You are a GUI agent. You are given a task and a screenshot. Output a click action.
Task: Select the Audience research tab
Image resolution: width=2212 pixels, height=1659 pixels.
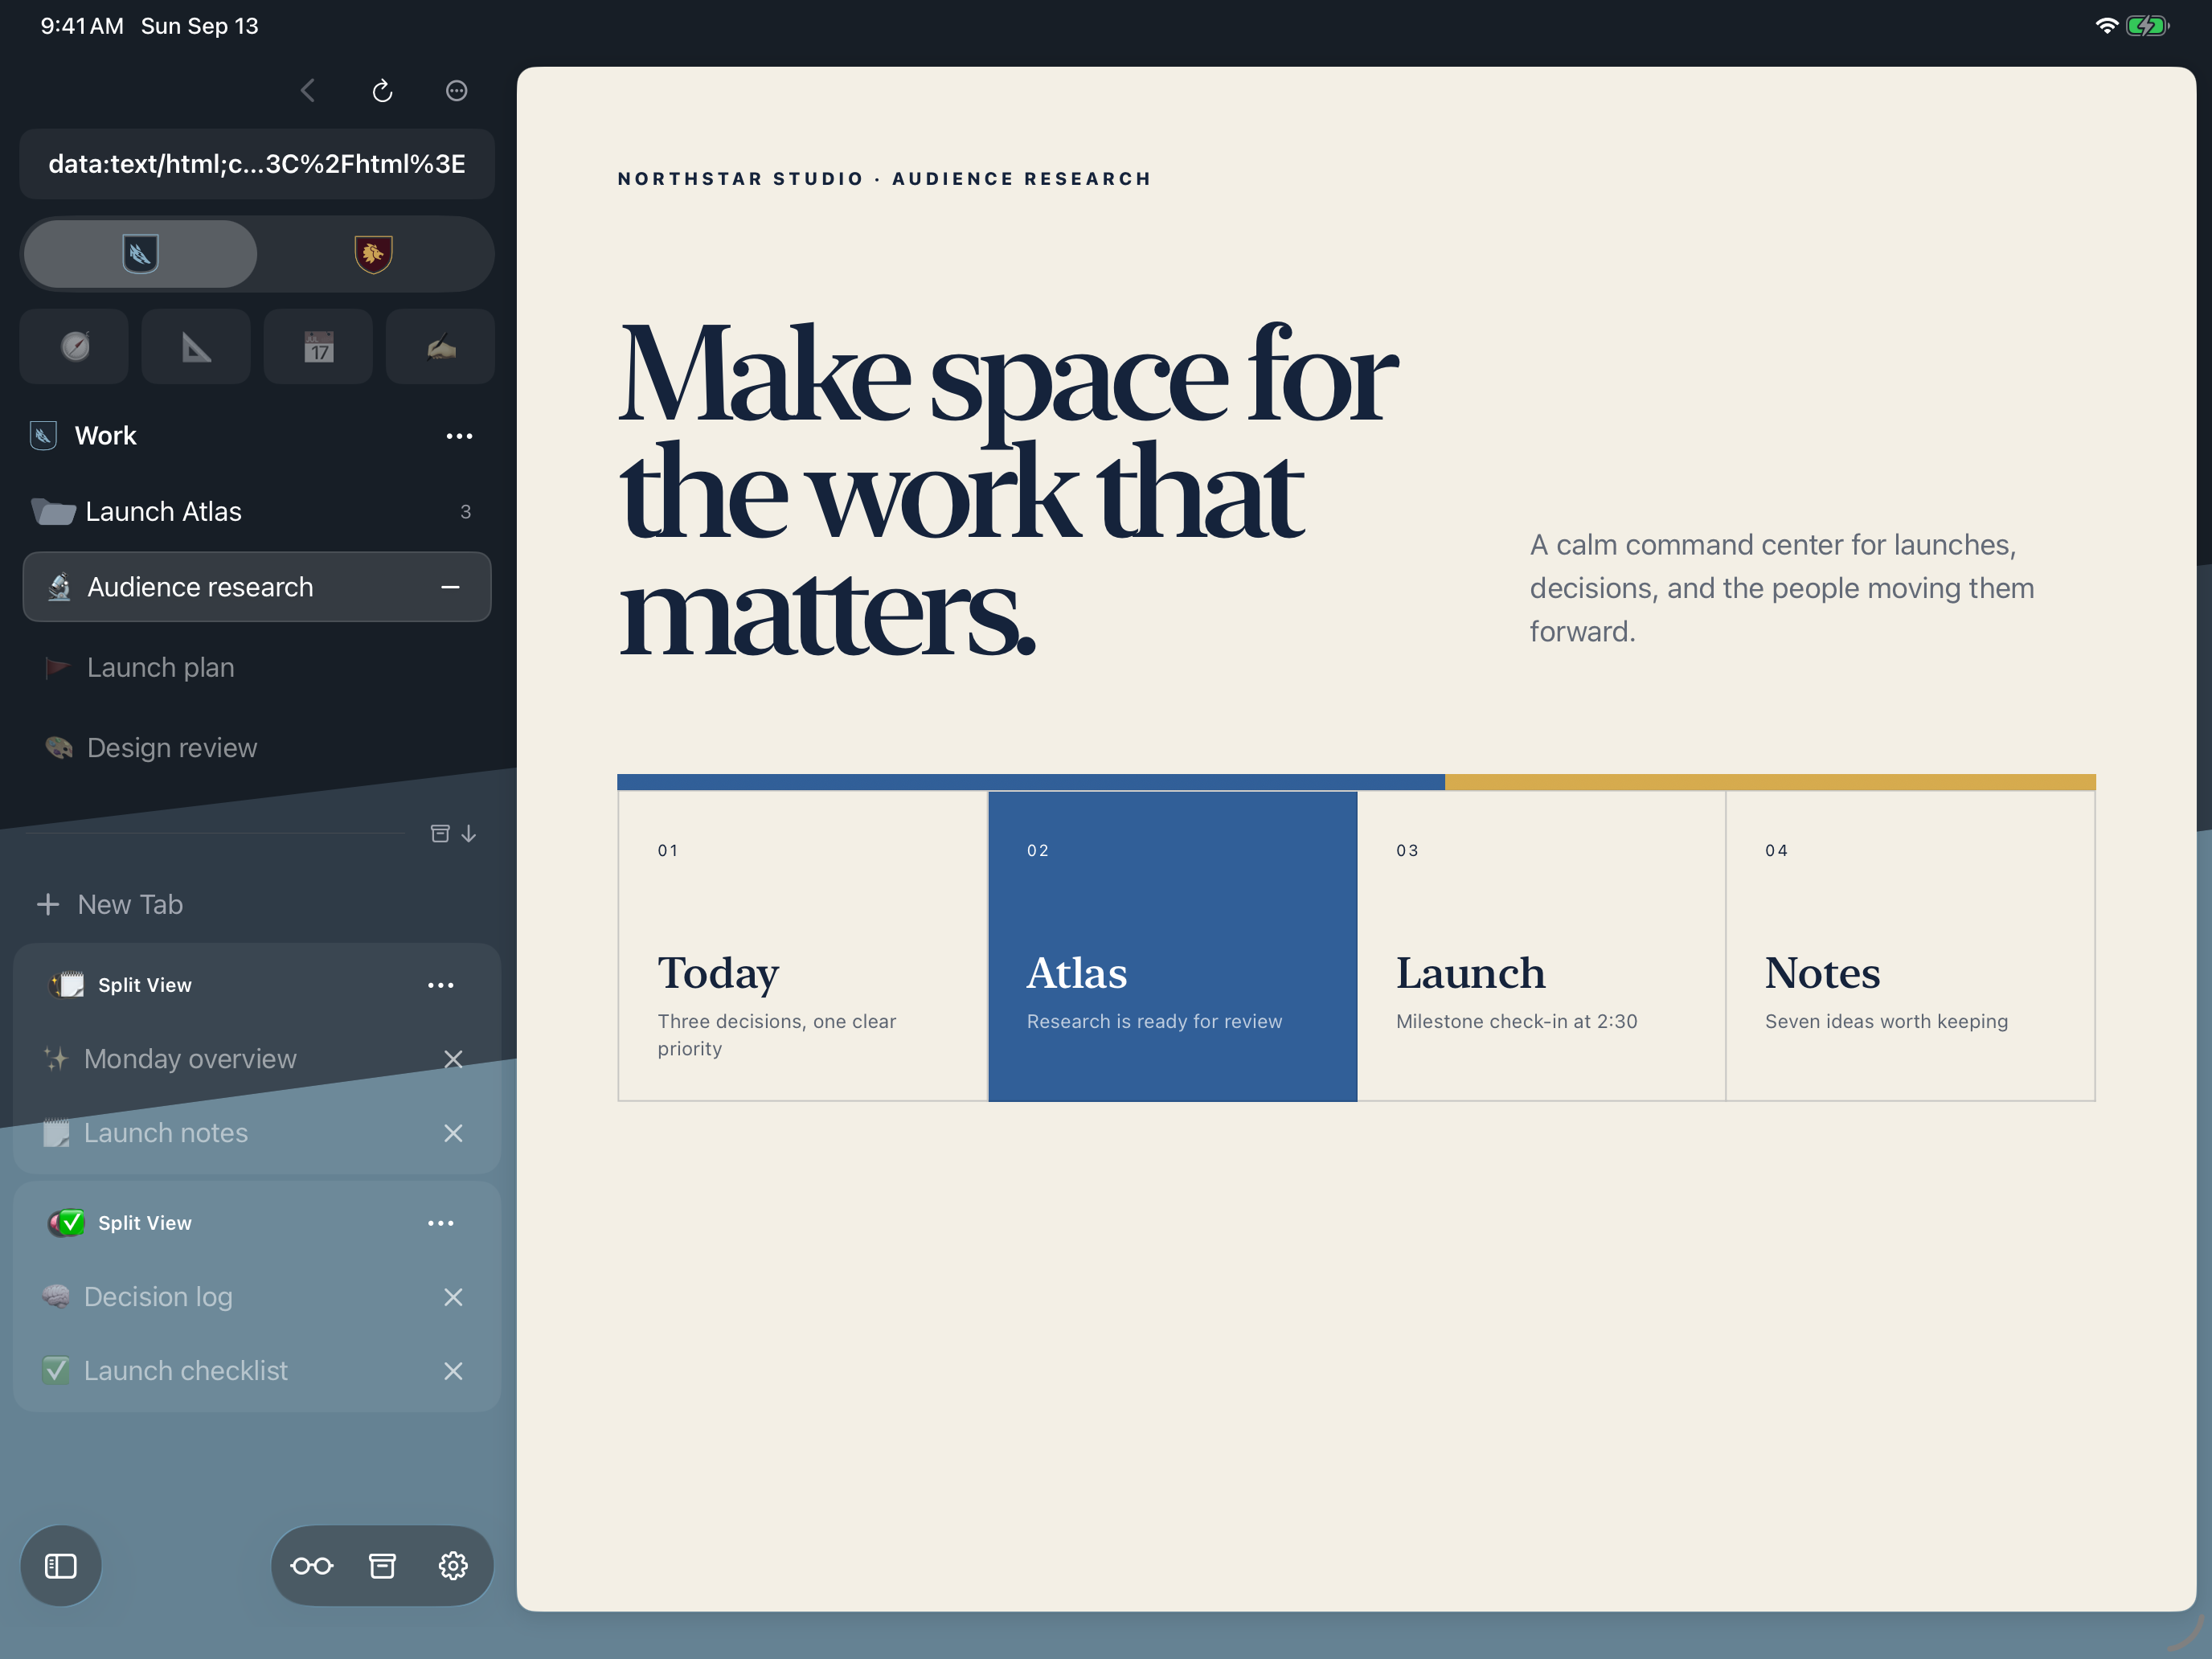[x=257, y=587]
